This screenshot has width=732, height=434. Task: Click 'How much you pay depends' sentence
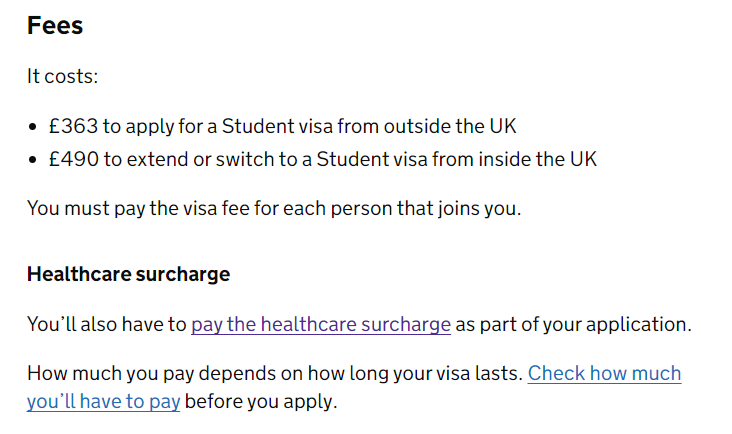tap(275, 373)
